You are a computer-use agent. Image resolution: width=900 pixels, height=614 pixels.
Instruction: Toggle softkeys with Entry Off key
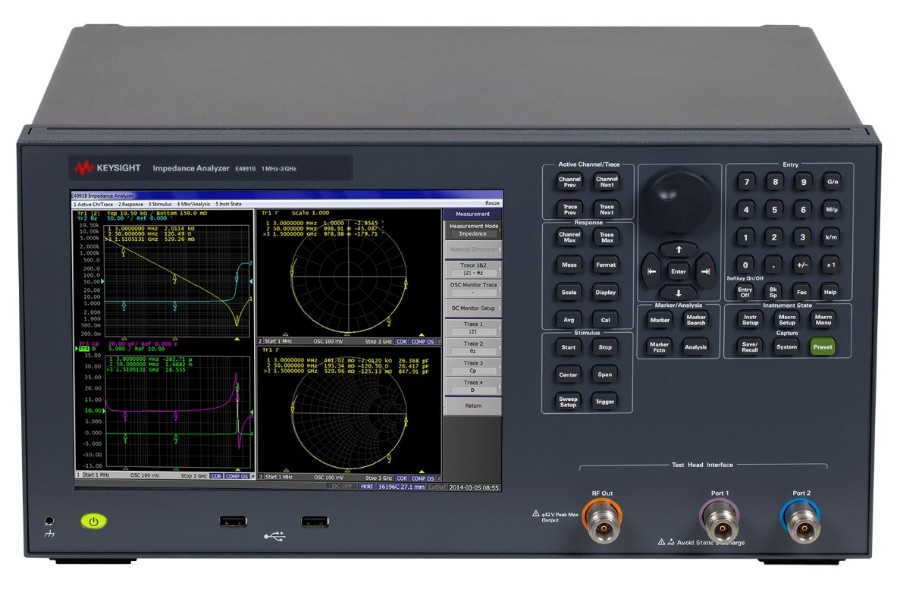tap(744, 290)
